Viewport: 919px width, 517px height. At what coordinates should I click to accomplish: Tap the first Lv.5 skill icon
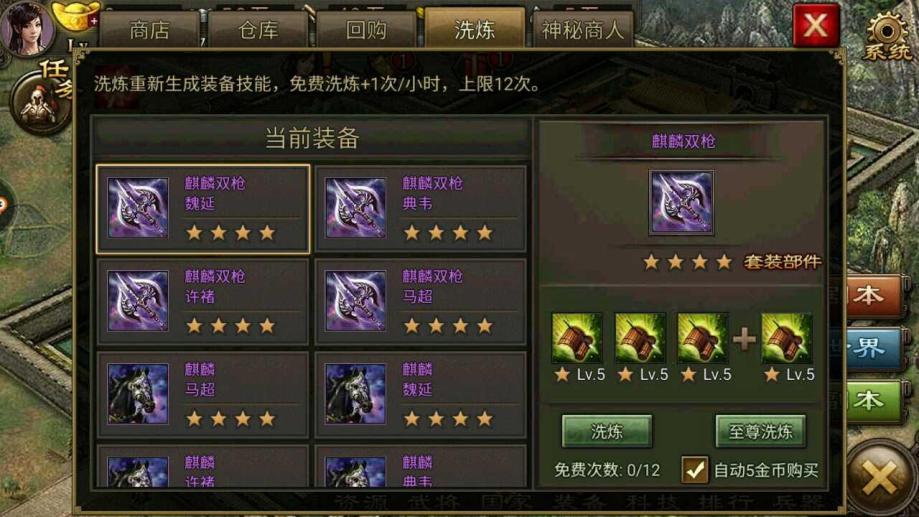(x=577, y=338)
